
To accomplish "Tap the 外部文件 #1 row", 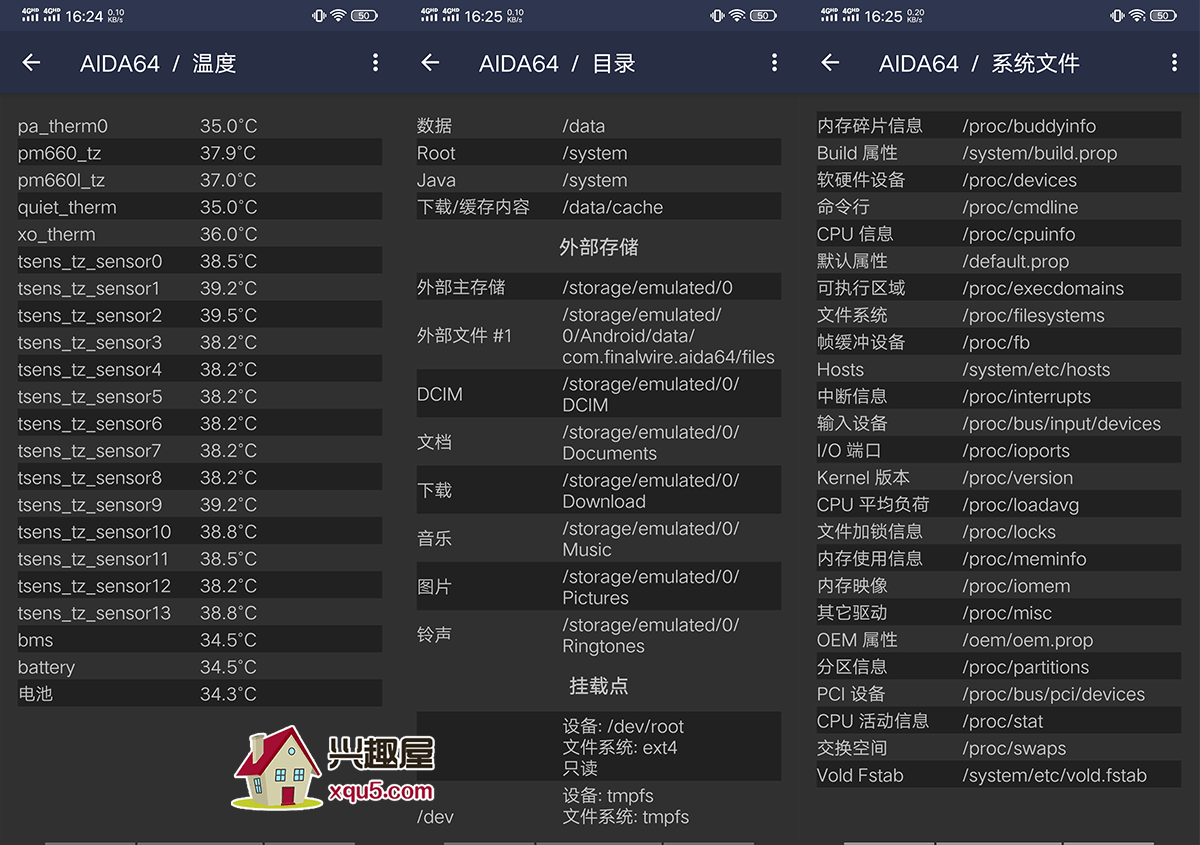I will [599, 335].
